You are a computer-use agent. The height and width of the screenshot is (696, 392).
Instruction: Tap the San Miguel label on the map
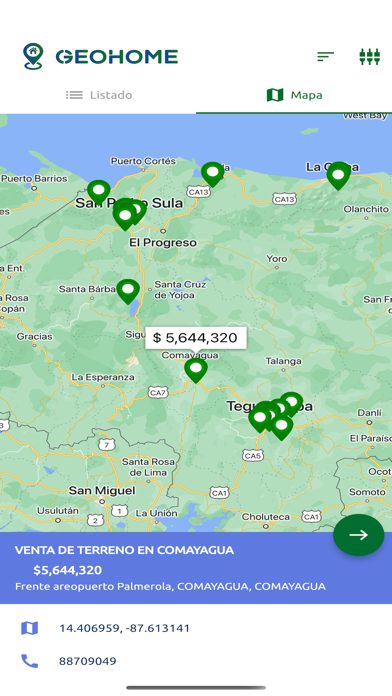pos(102,490)
